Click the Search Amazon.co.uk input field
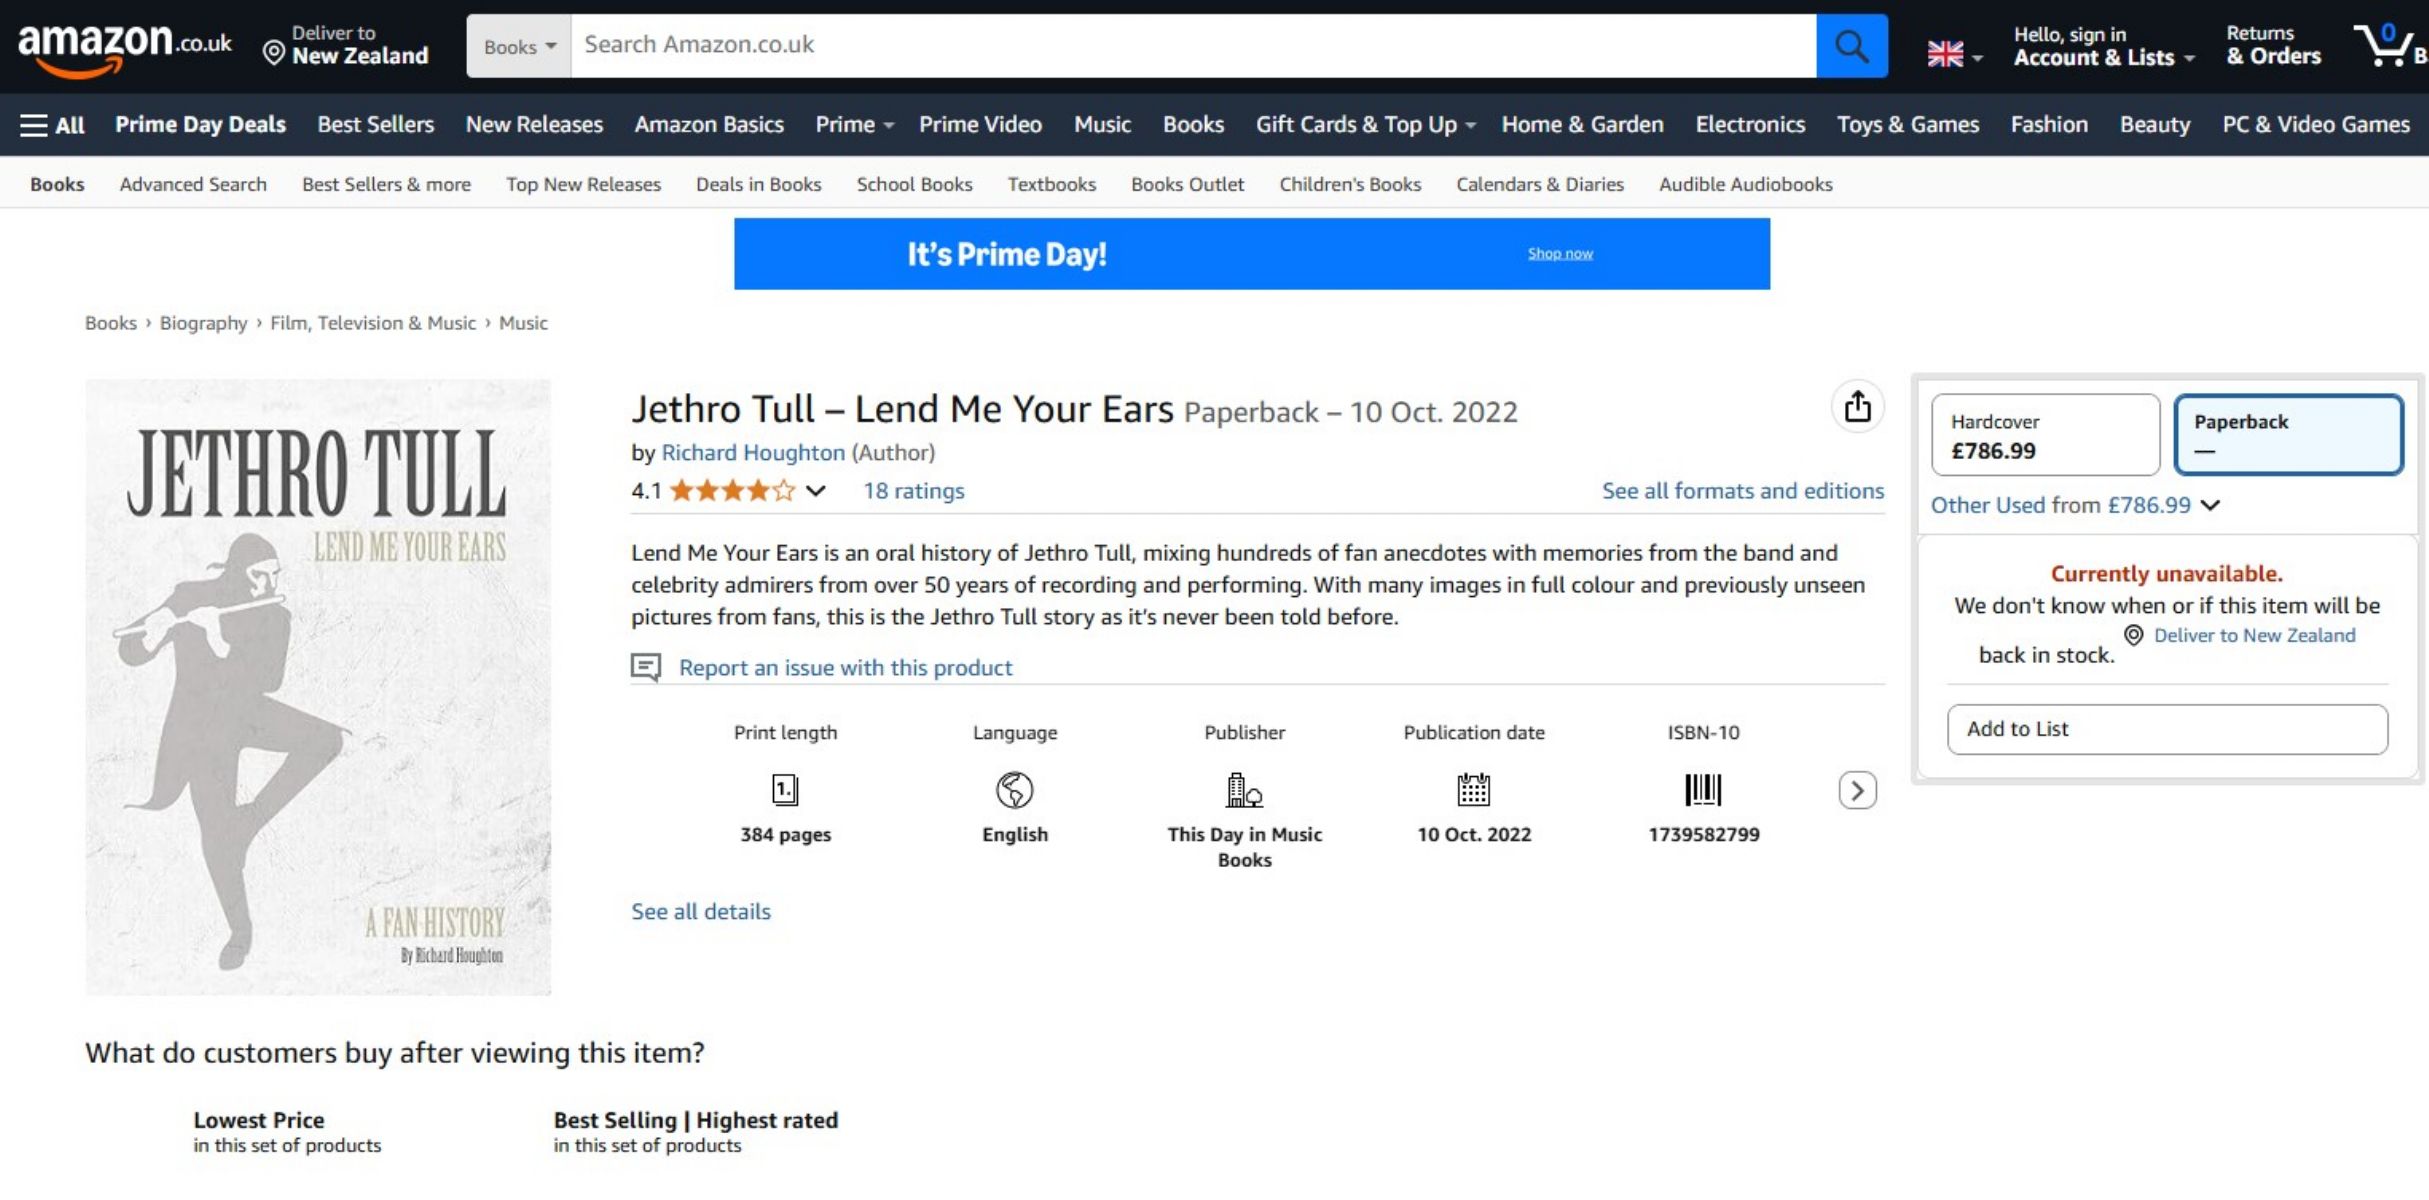Image resolution: width=2429 pixels, height=1200 pixels. click(x=1193, y=45)
